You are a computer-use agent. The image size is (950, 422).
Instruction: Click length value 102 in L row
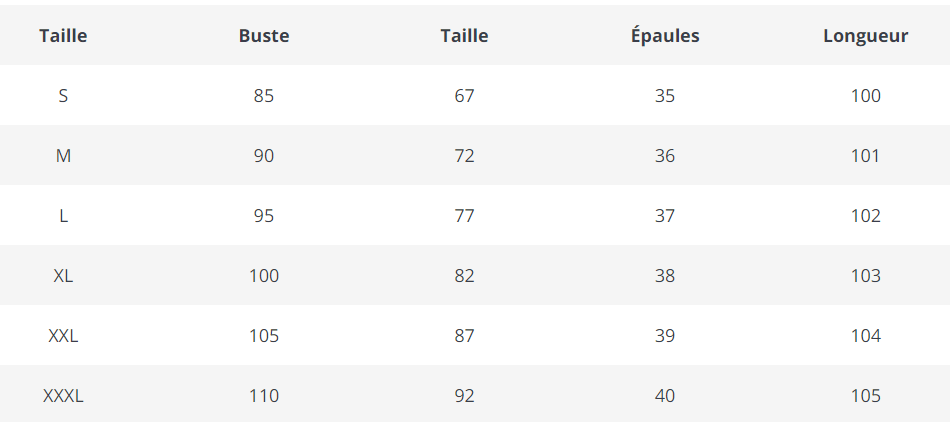[865, 216]
